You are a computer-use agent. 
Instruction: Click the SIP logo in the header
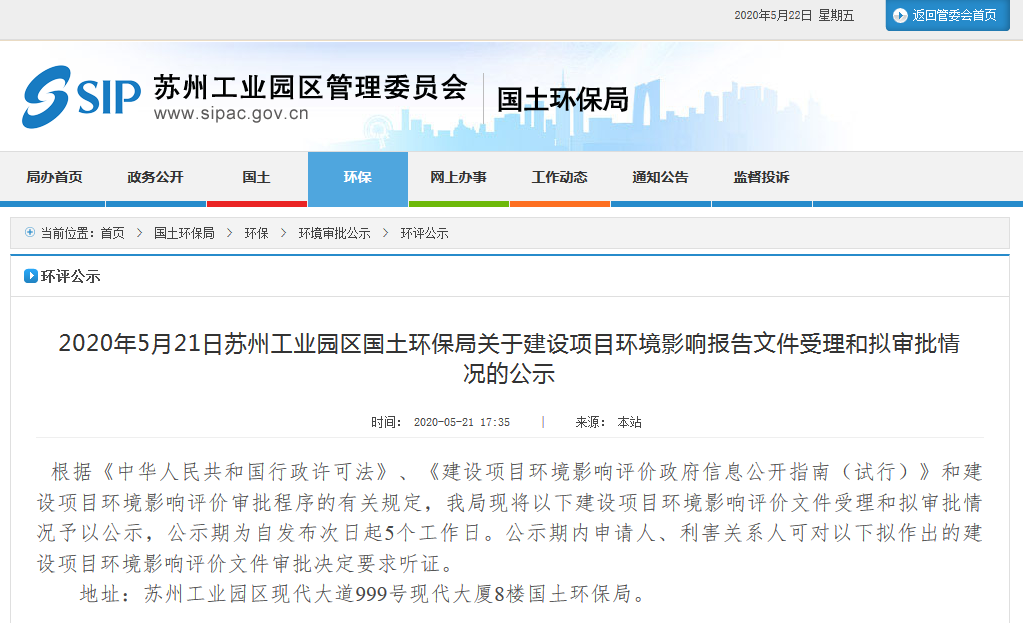coord(82,97)
